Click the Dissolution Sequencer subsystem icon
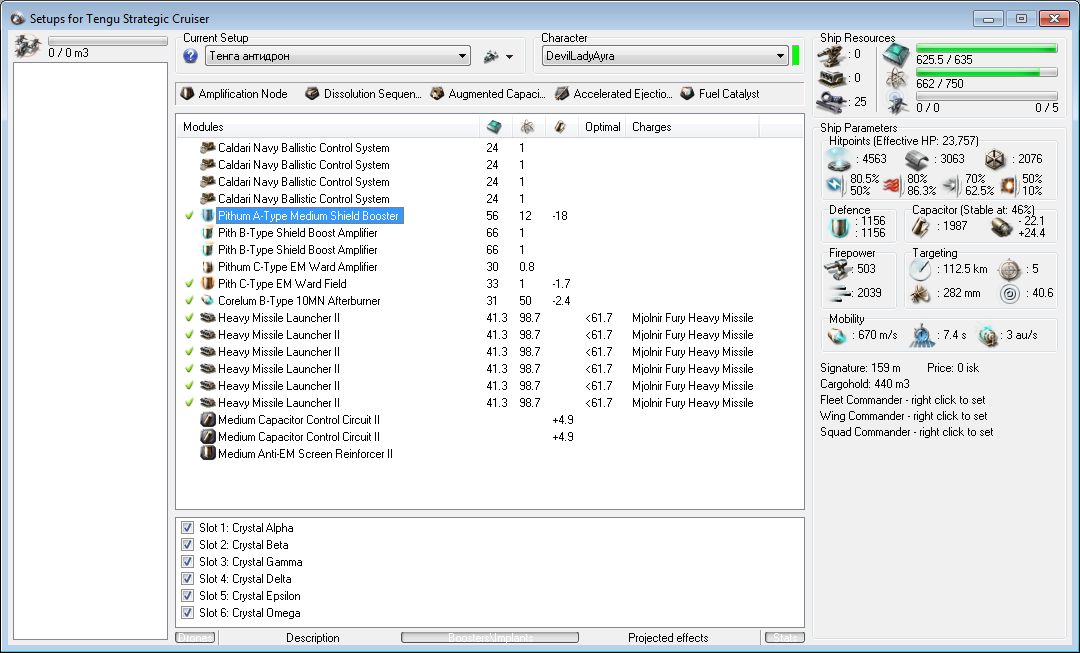This screenshot has height=653, width=1080. pyautogui.click(x=312, y=94)
